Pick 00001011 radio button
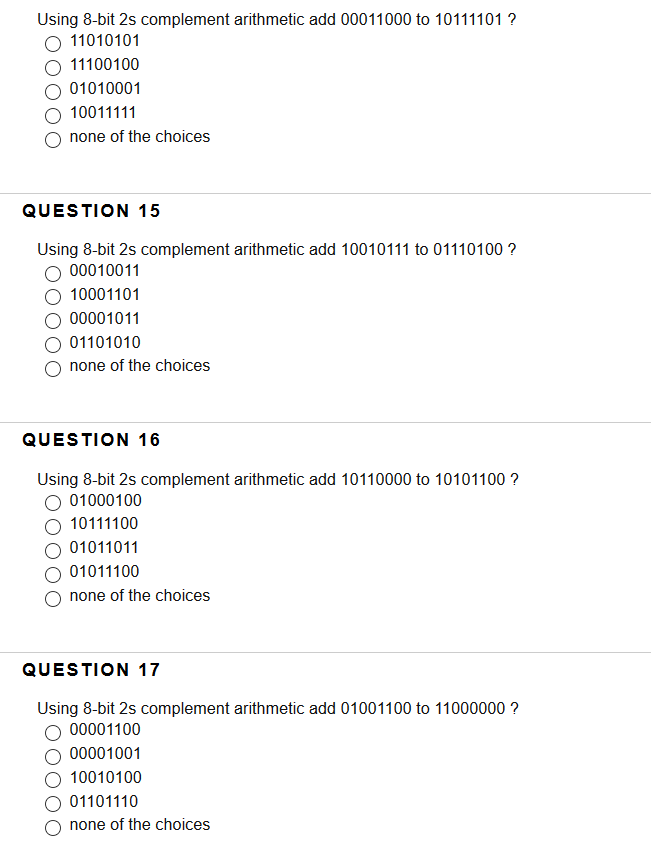The width and height of the screenshot is (651, 848). click(53, 321)
